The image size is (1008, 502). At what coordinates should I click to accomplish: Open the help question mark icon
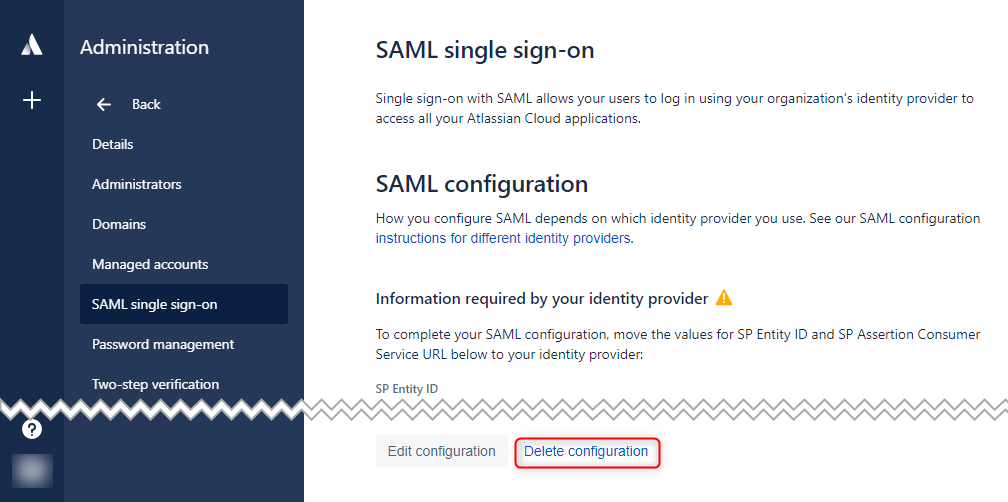32,429
